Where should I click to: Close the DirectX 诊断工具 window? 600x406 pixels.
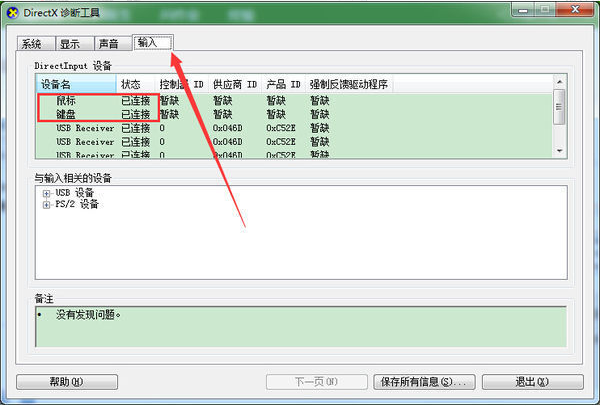point(576,9)
